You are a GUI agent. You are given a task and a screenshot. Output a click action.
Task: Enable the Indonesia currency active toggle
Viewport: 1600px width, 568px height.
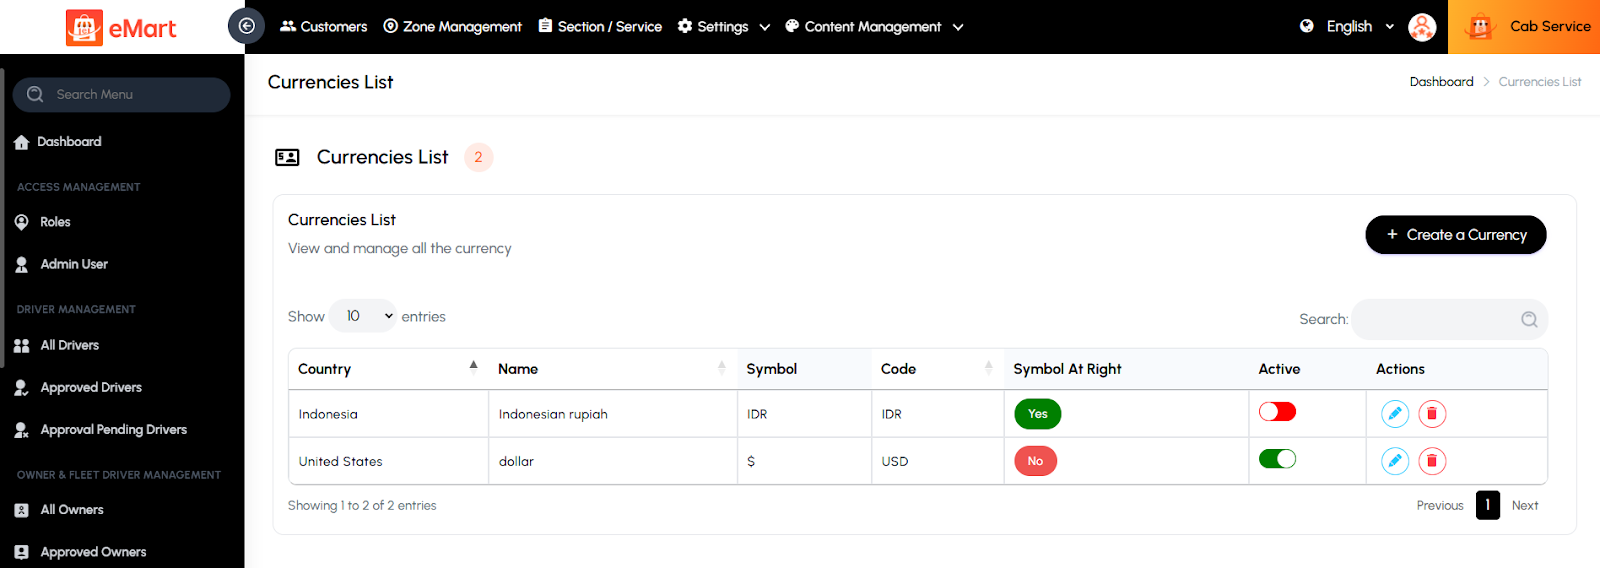pos(1277,412)
